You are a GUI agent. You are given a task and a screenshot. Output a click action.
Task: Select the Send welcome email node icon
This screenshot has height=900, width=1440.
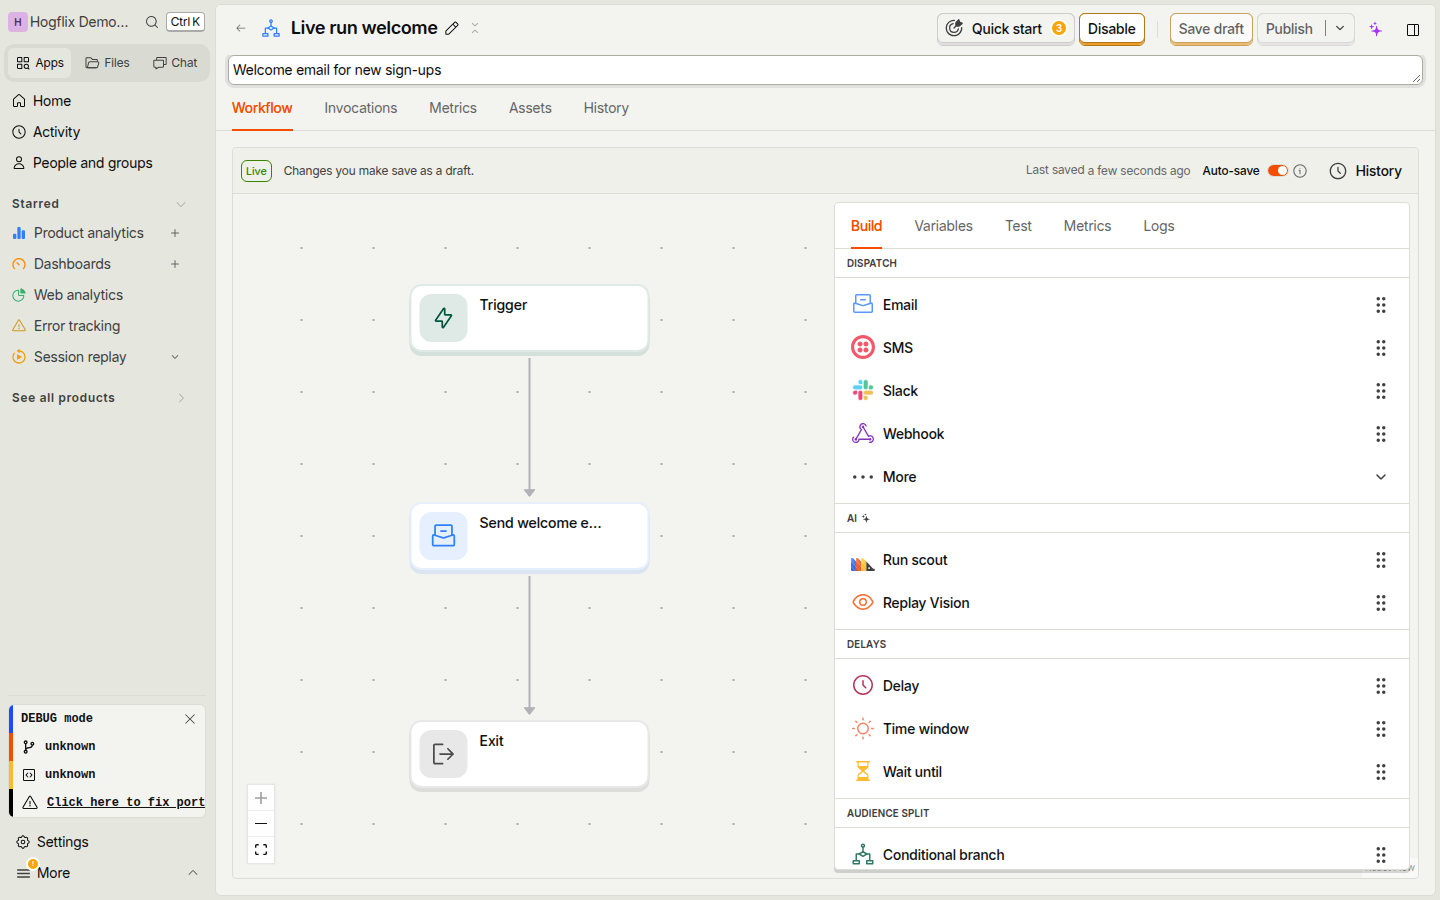(x=443, y=536)
